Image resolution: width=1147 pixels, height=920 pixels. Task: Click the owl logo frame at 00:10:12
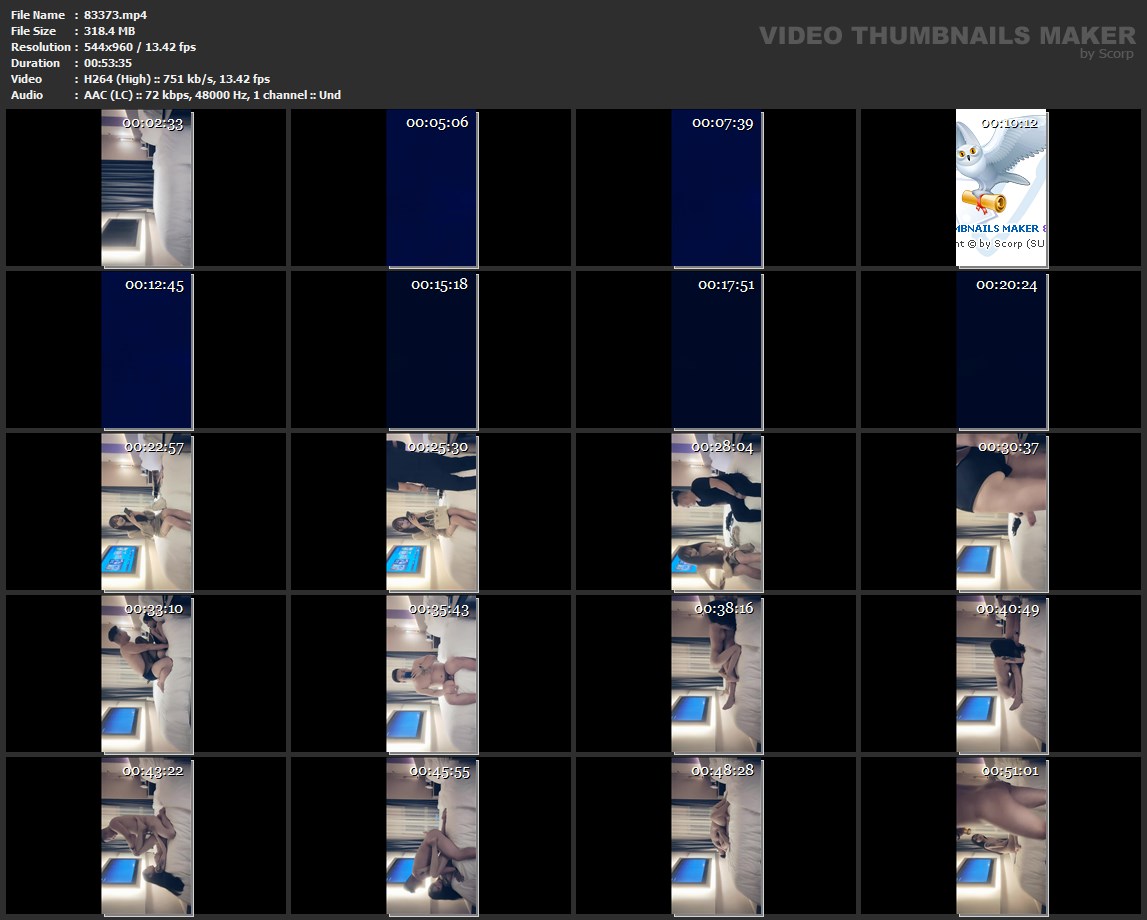pyautogui.click(x=1001, y=188)
